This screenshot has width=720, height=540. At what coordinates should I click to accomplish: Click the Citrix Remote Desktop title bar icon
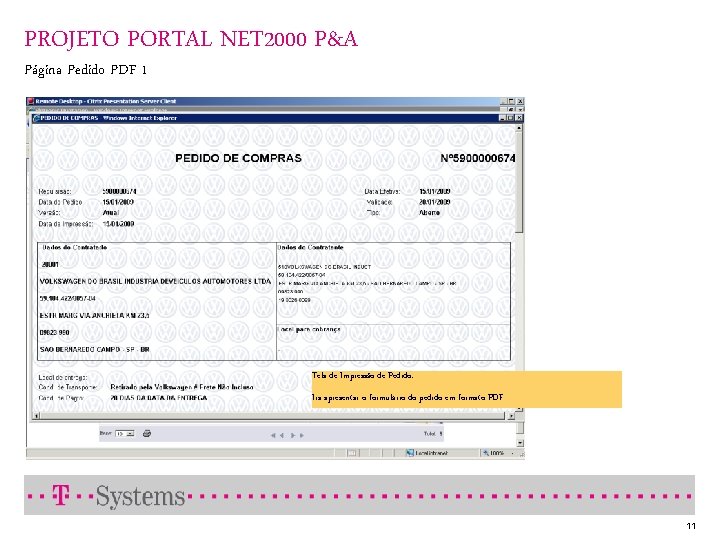coord(30,101)
